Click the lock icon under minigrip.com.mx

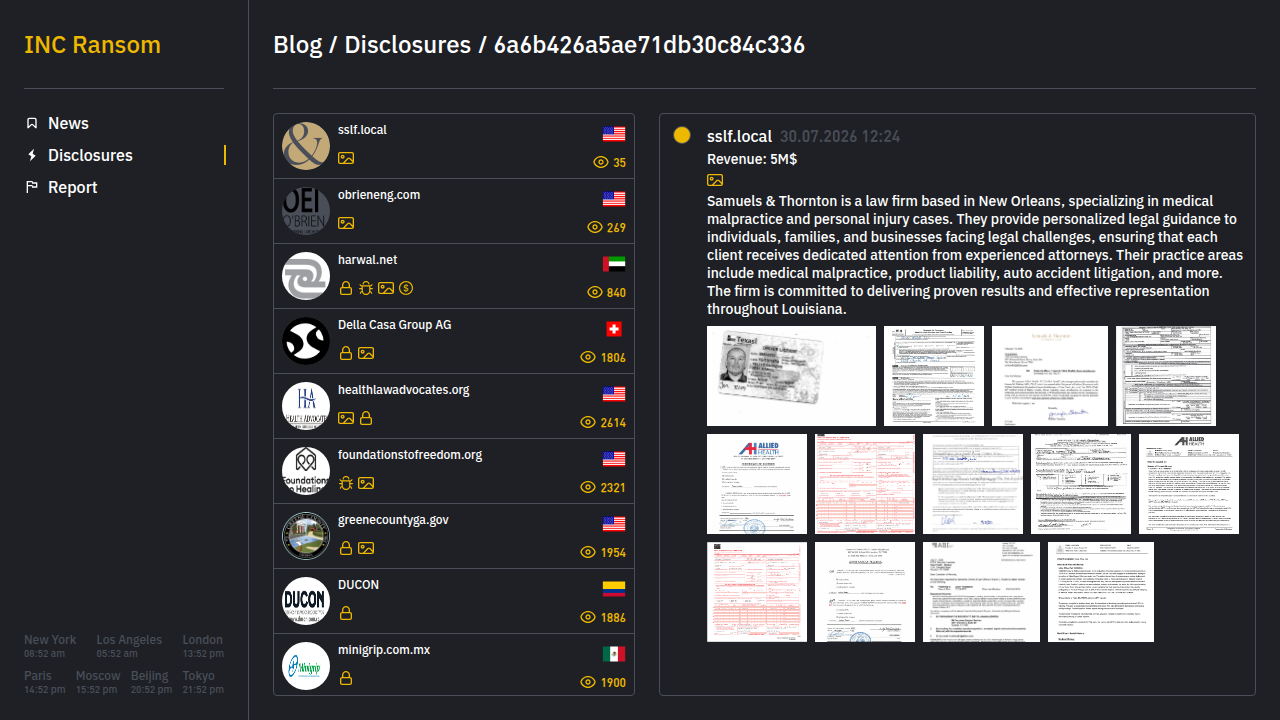click(x=346, y=678)
